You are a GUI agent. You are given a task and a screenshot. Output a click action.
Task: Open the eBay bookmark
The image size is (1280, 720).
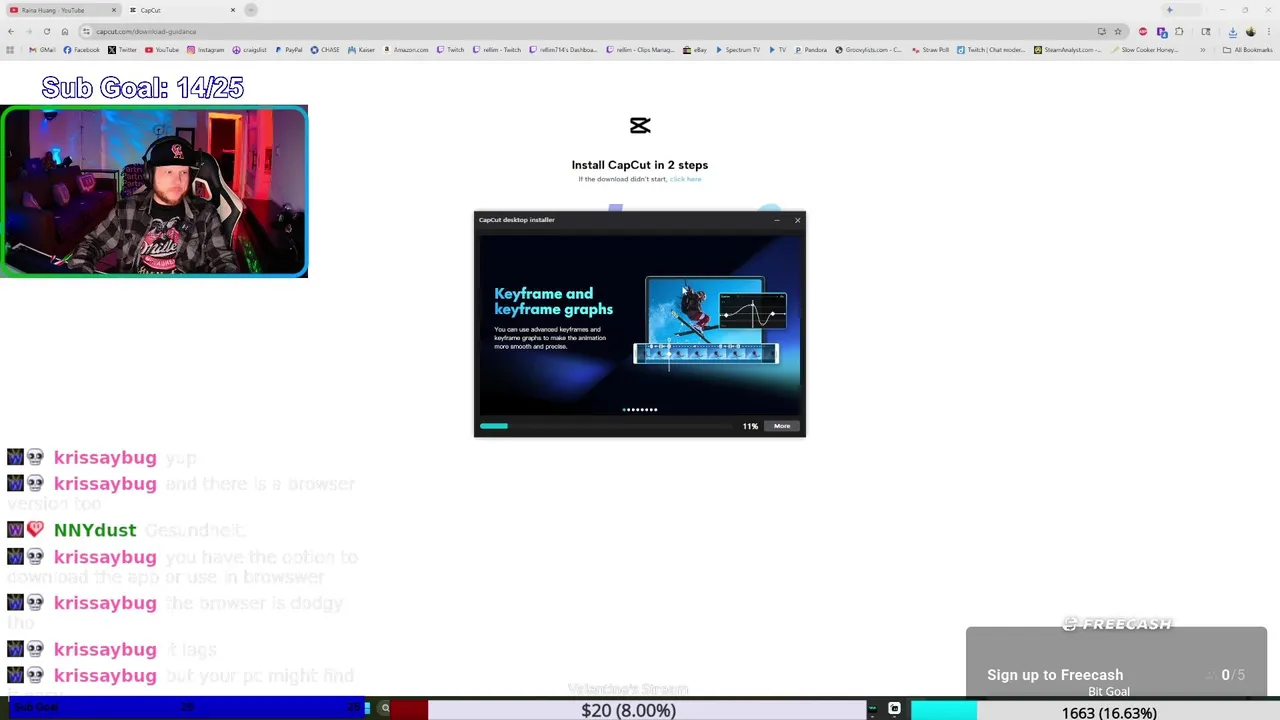695,49
